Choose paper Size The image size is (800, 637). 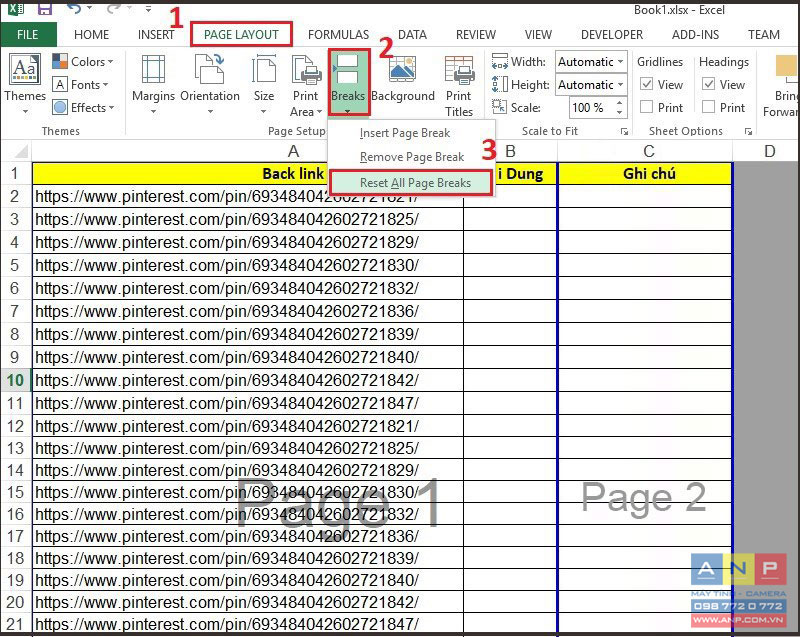pos(264,84)
